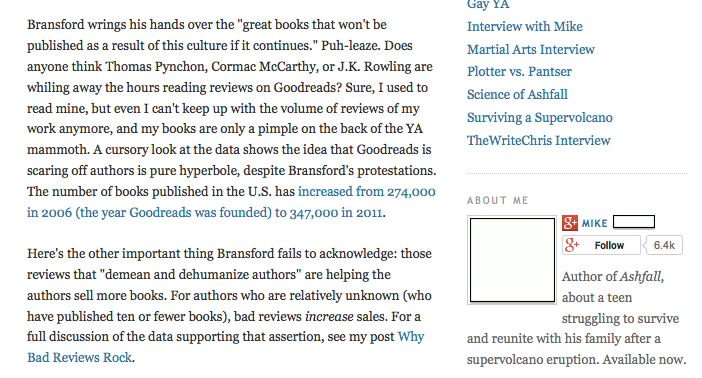
Task: Open the MIKE profile name link
Action: 594,223
